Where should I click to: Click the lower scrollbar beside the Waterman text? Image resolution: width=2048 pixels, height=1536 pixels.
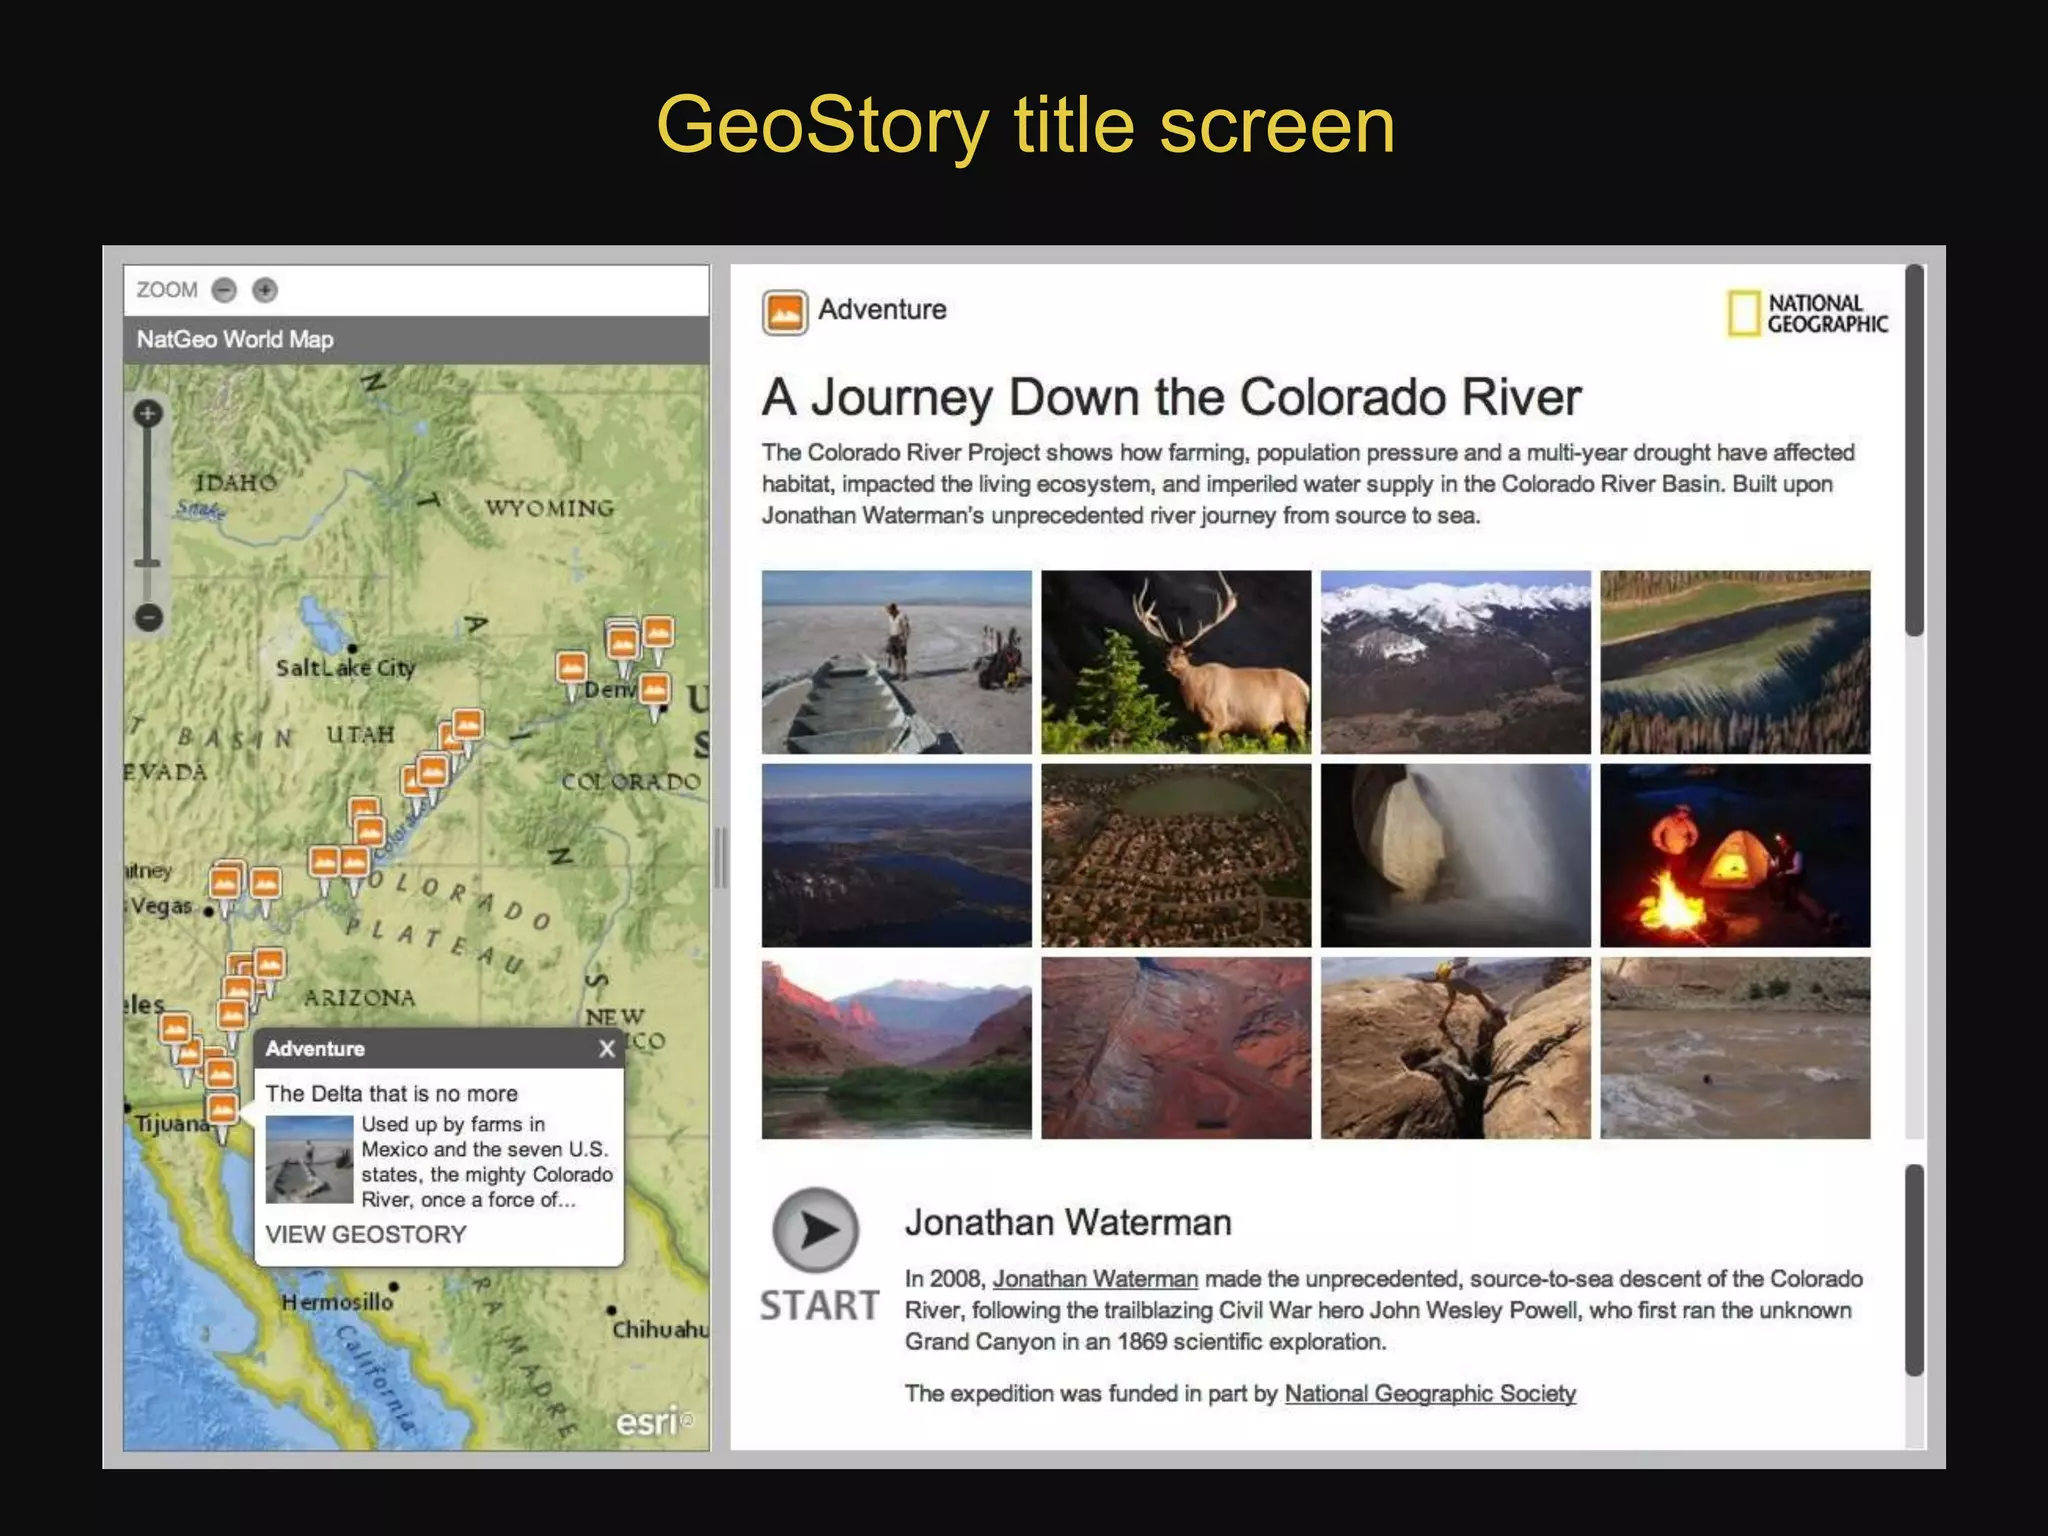(1914, 1270)
